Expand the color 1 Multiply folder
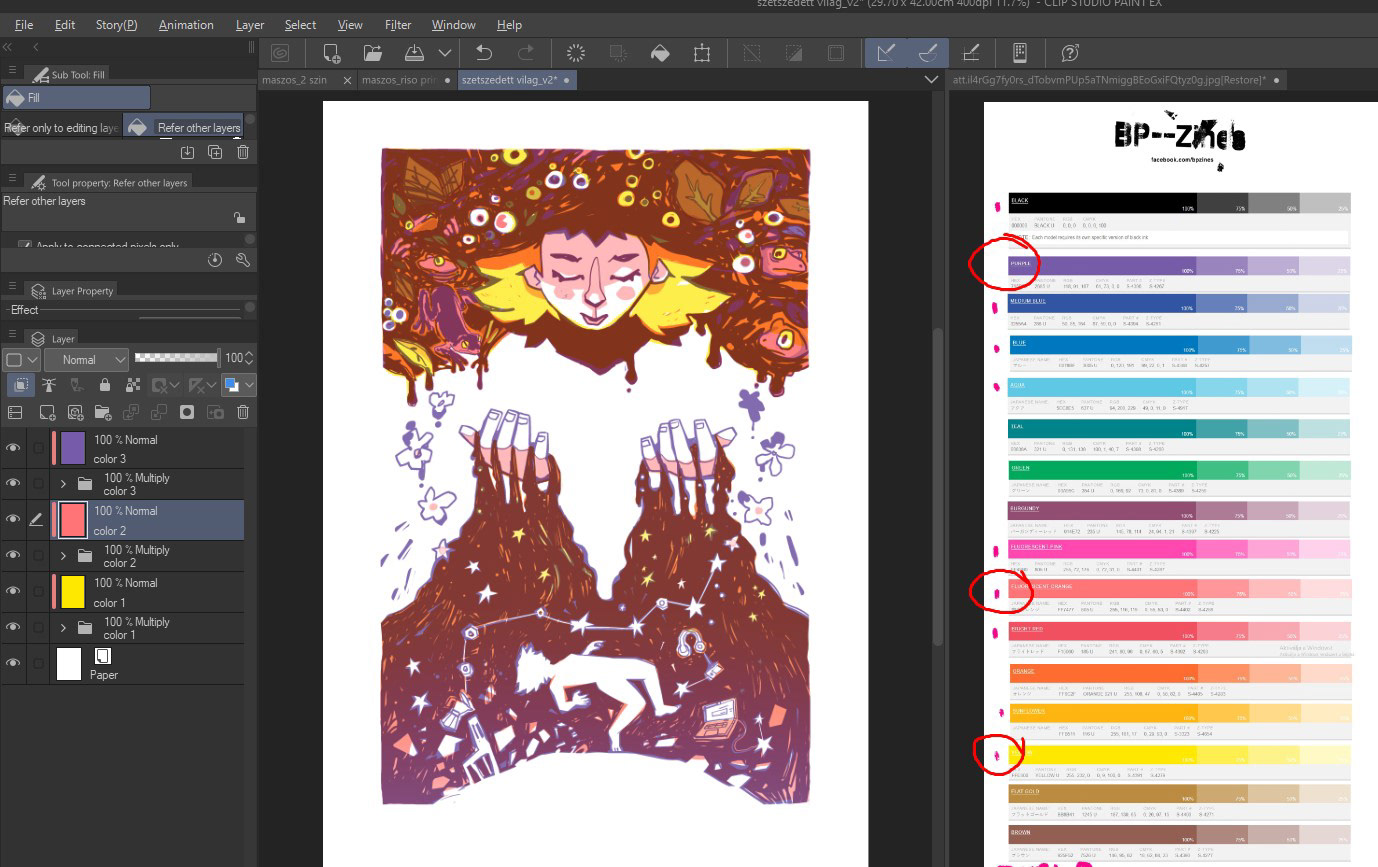This screenshot has width=1378, height=867. 64,628
